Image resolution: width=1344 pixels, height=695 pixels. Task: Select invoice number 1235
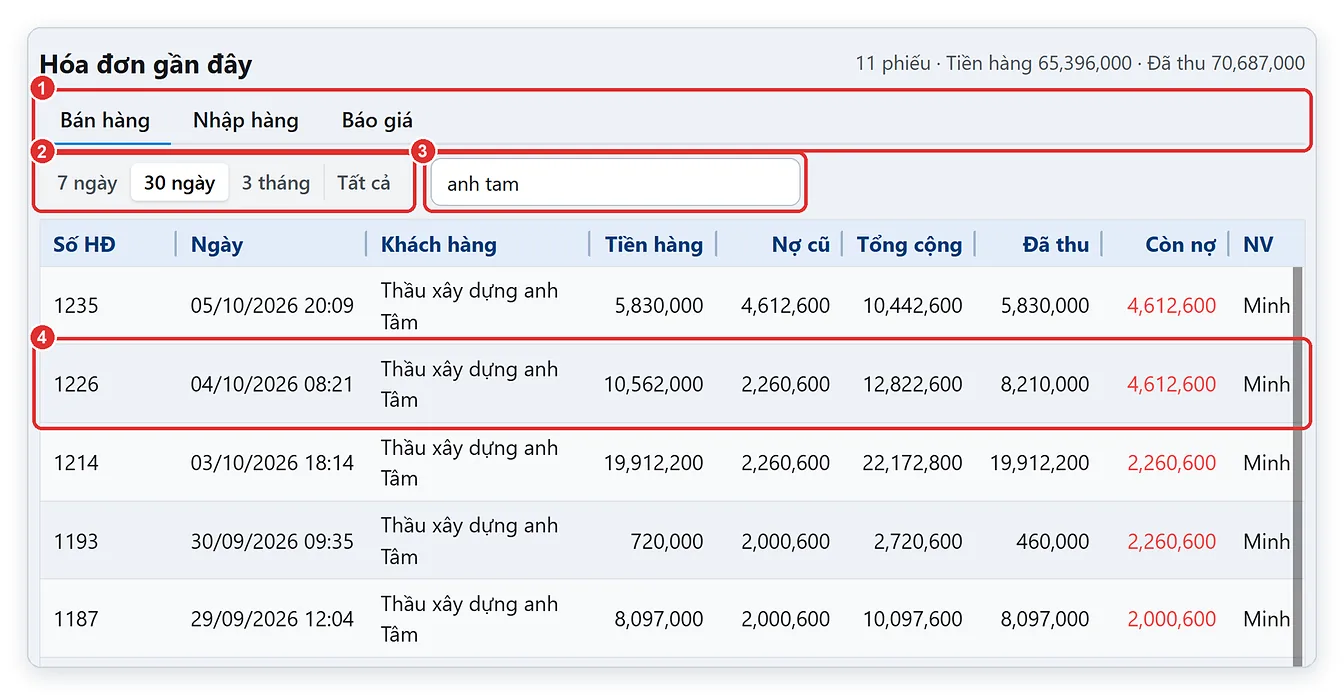[76, 306]
